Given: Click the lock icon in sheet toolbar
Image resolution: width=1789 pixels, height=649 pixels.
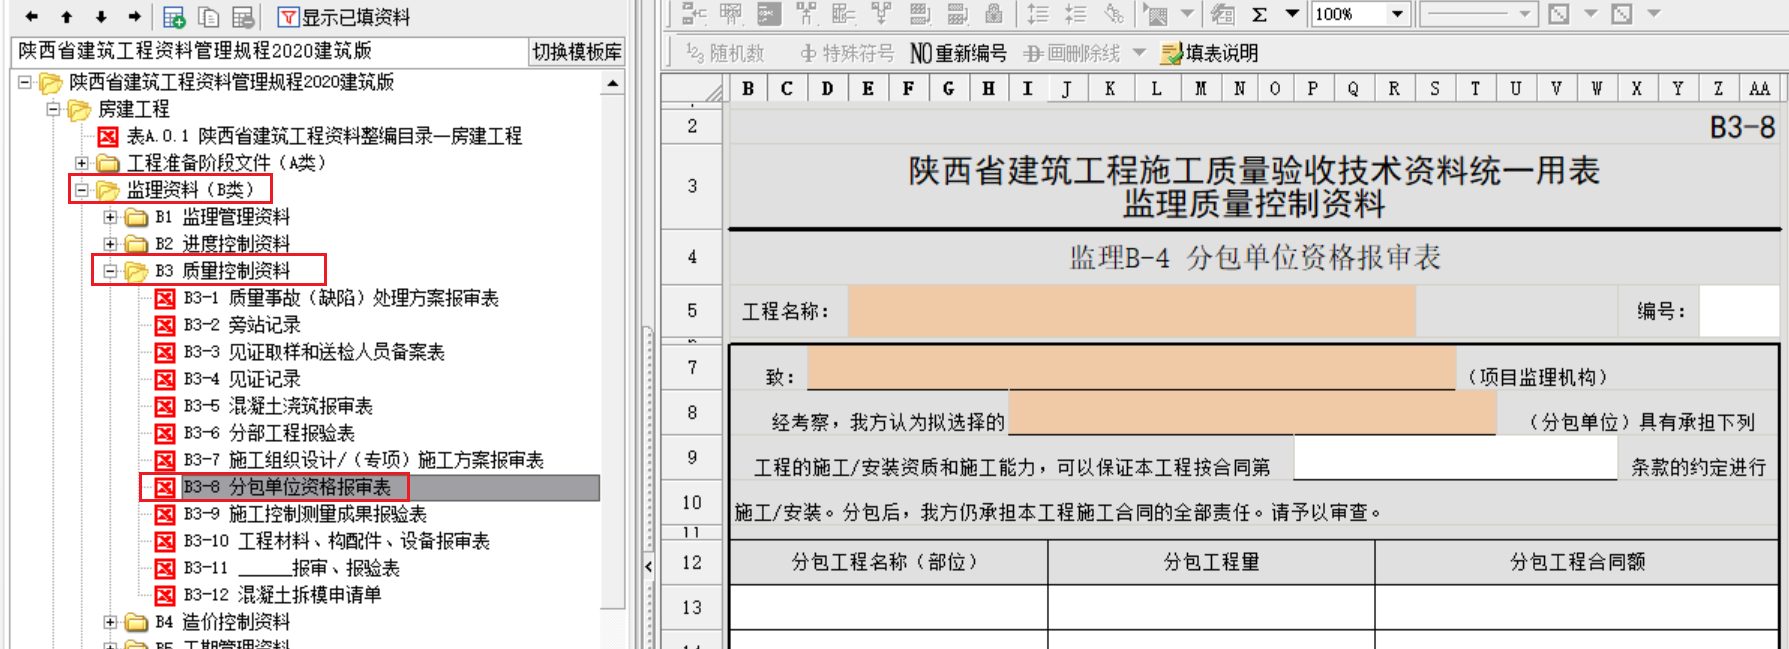Looking at the screenshot, I should 993,14.
